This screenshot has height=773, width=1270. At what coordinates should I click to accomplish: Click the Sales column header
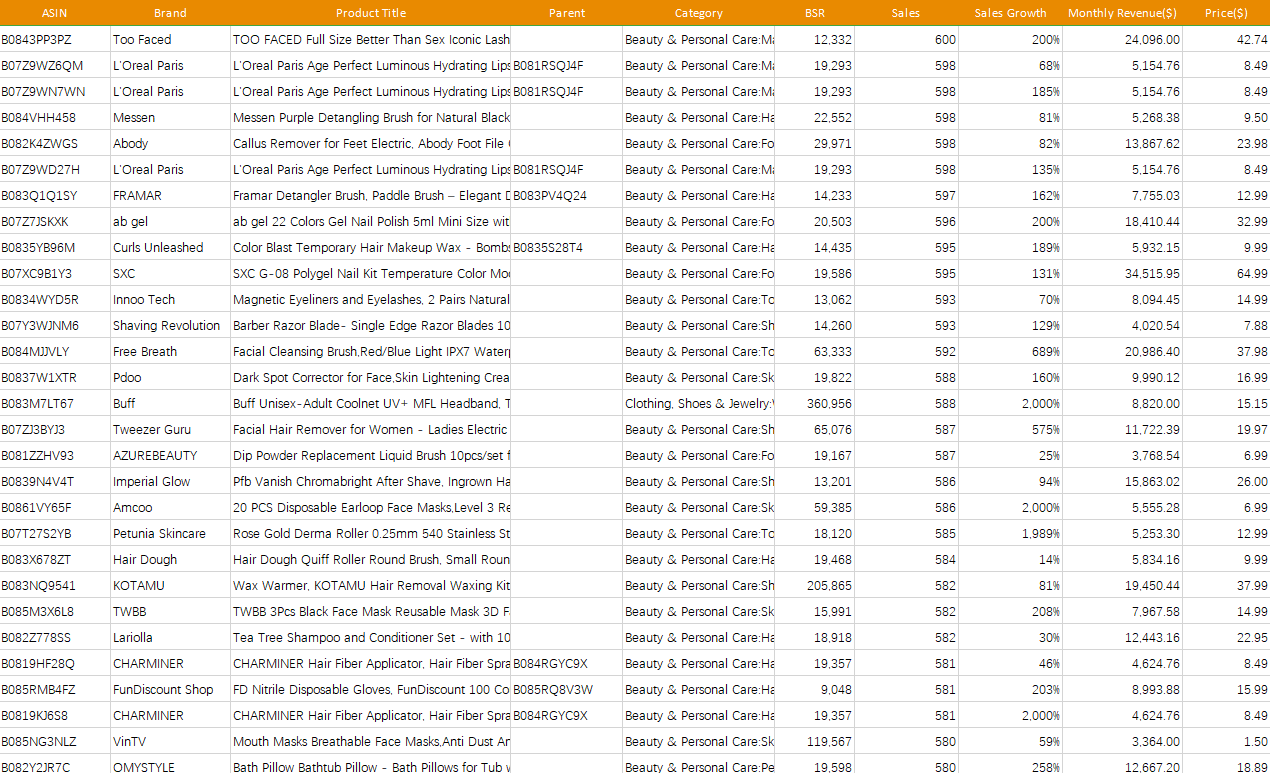pos(906,13)
